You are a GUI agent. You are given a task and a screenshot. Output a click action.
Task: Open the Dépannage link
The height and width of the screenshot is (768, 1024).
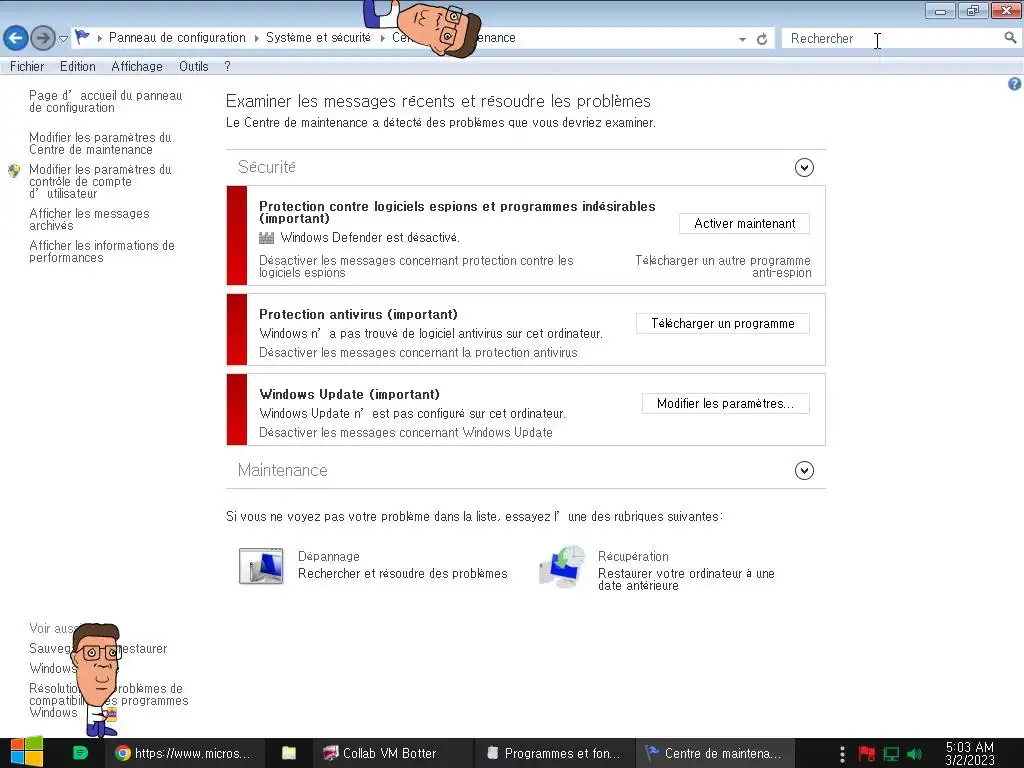tap(328, 556)
